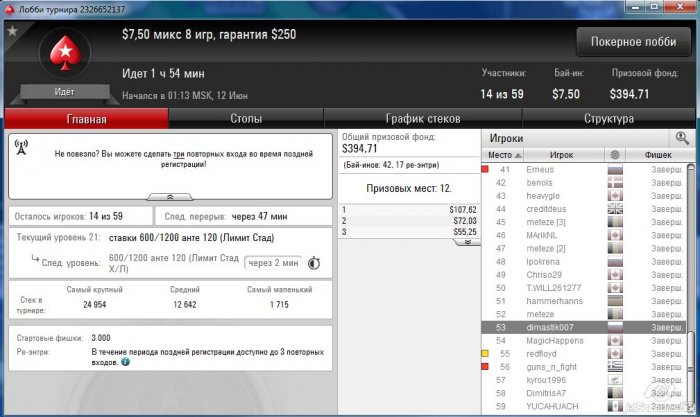This screenshot has width=700, height=417.
Task: Click the yellow marker beside redfloyd
Action: (x=485, y=354)
